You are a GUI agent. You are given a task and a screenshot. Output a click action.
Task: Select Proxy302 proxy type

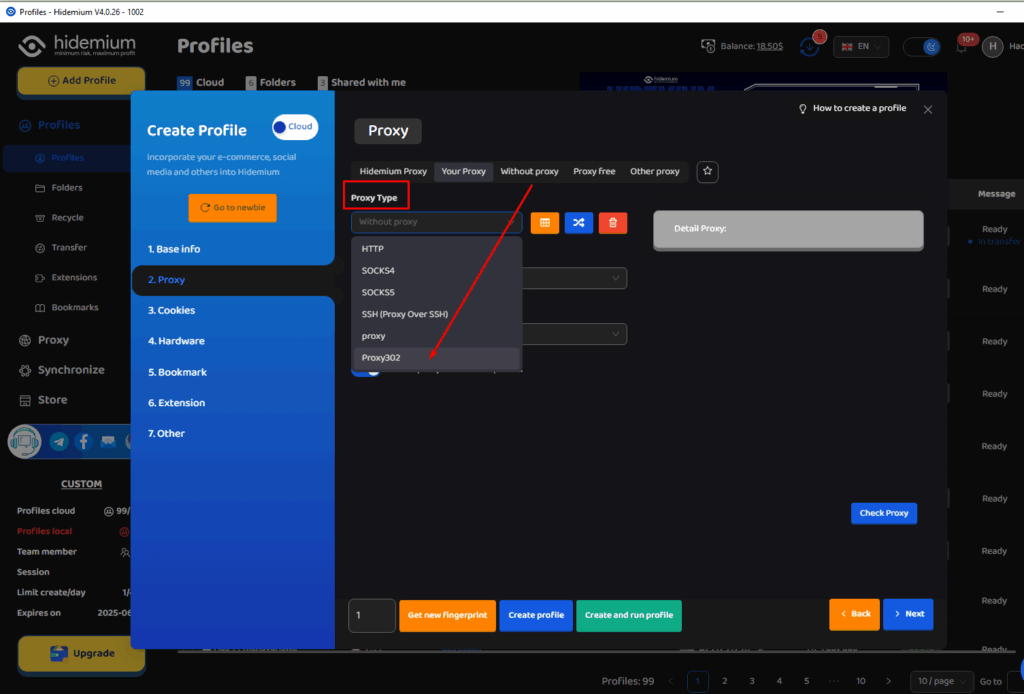point(436,358)
